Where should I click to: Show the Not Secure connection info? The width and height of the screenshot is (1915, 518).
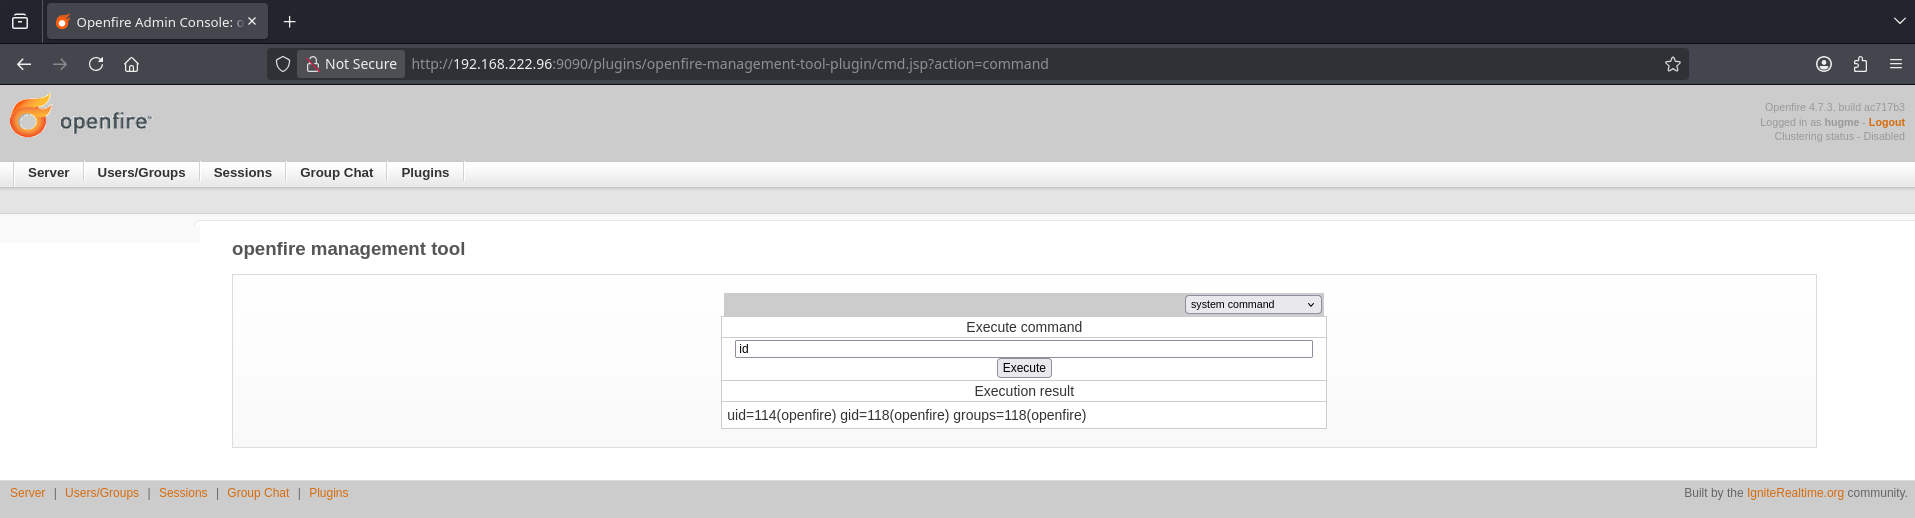tap(351, 64)
